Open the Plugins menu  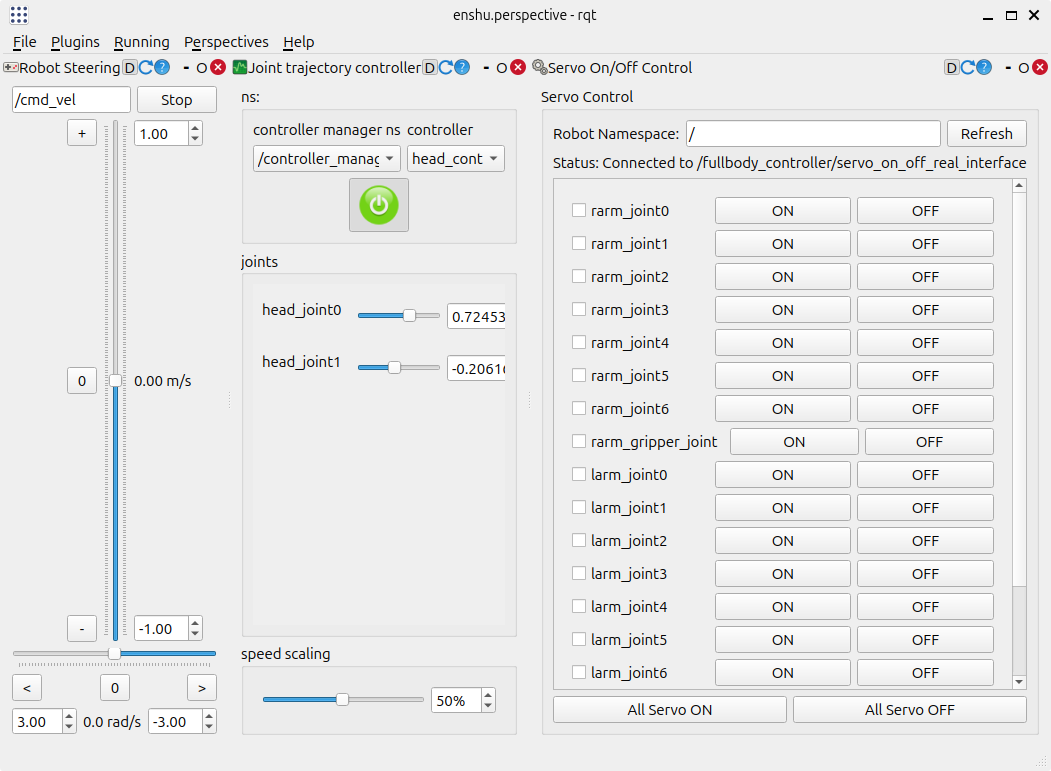[x=75, y=42]
